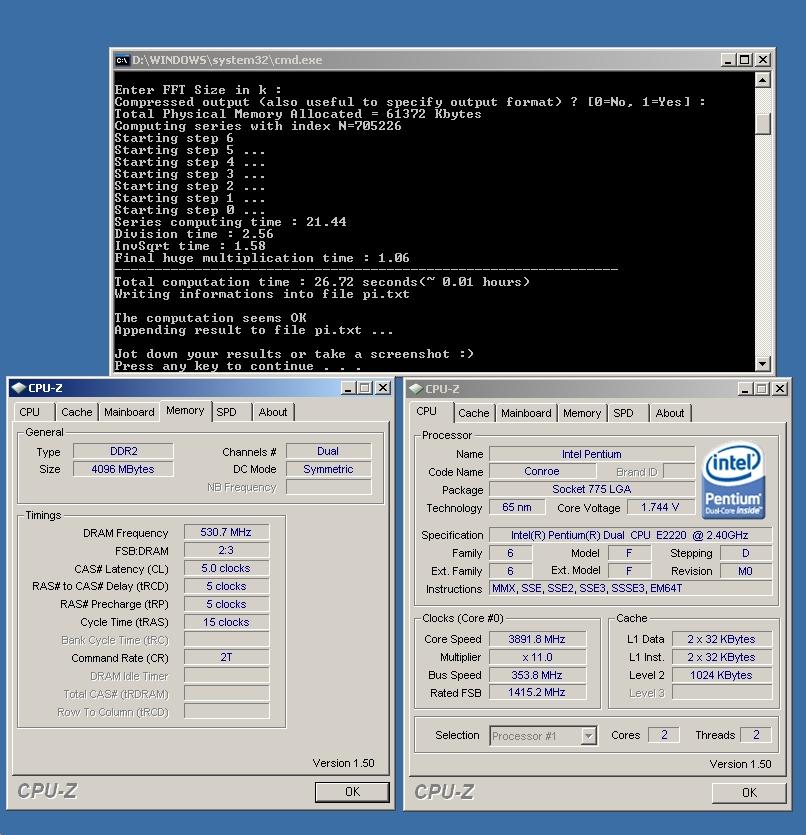Click the Core Speed 3891.8 MHz value
Image resolution: width=806 pixels, height=835 pixels.
point(537,639)
